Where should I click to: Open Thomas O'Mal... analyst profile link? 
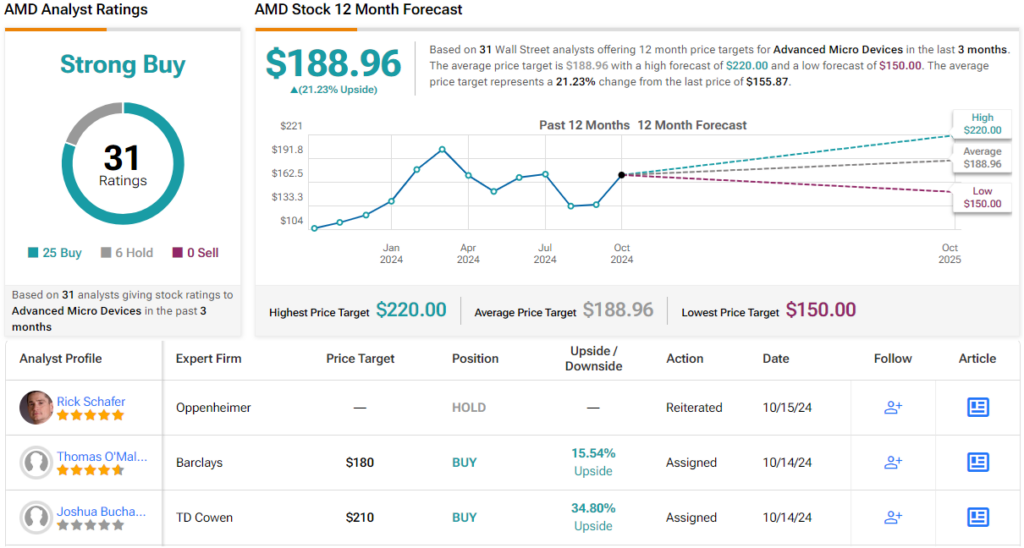click(x=101, y=456)
